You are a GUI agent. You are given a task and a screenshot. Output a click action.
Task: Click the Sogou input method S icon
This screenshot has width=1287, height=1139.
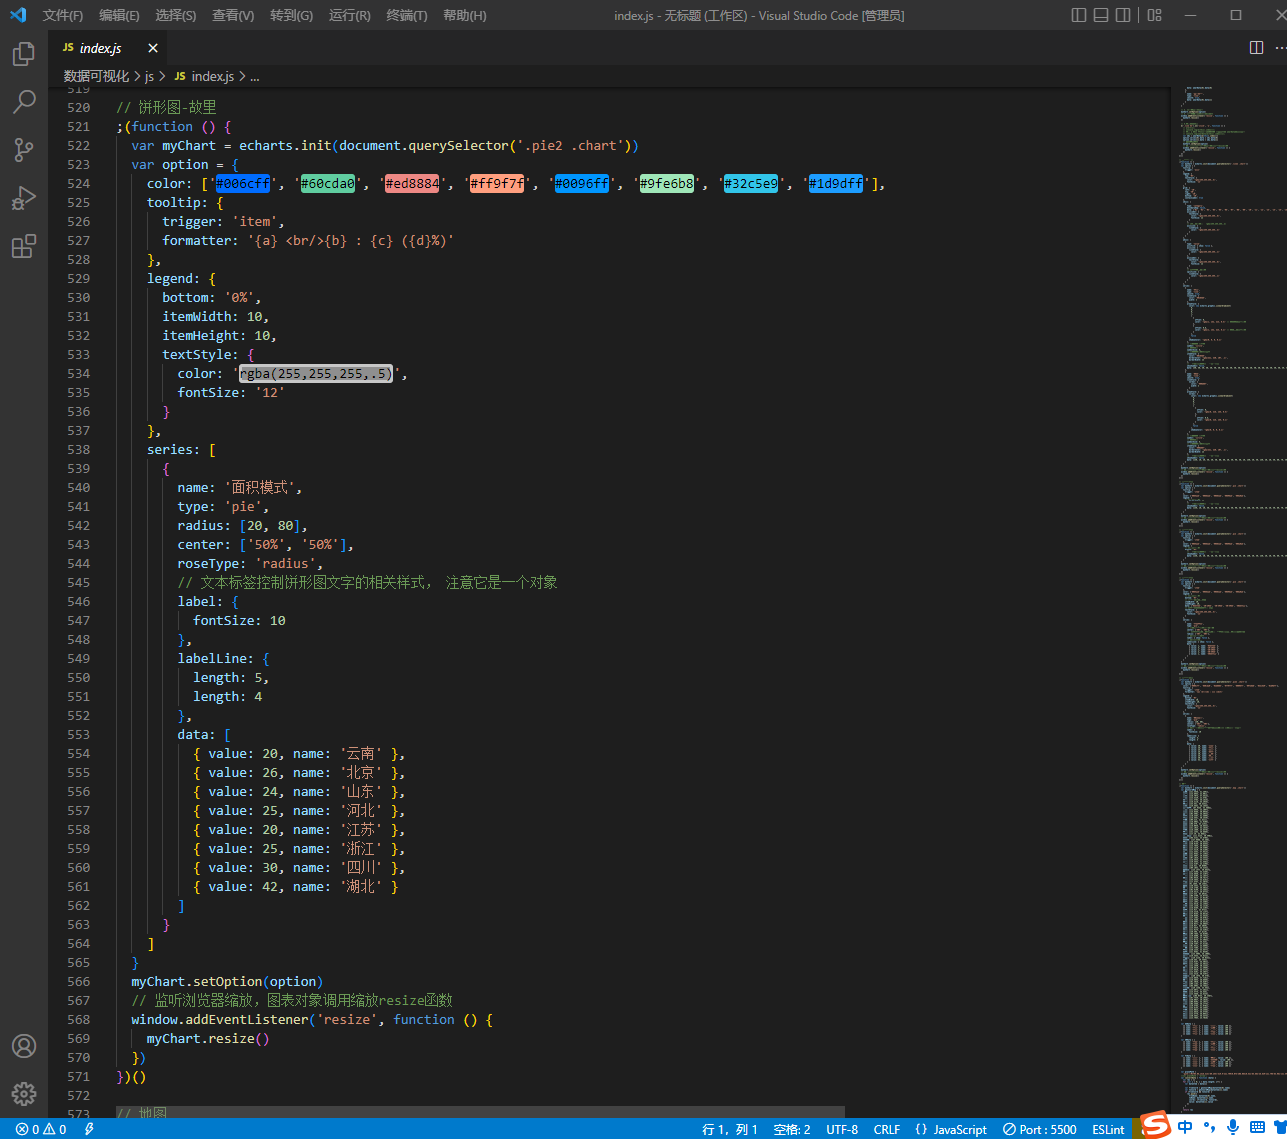[1156, 1125]
